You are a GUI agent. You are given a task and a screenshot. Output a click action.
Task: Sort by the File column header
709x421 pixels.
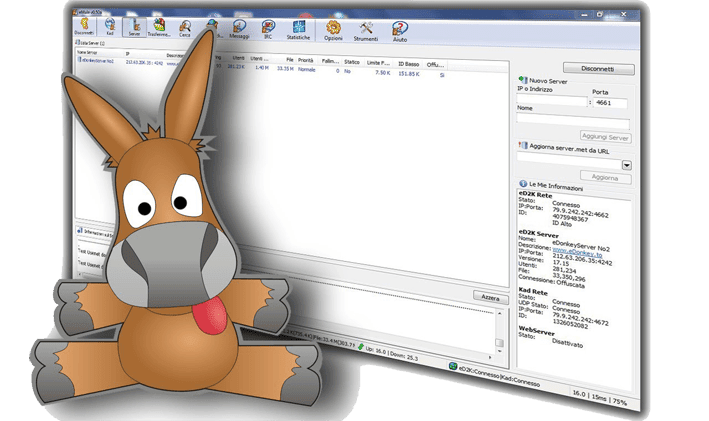(289, 59)
